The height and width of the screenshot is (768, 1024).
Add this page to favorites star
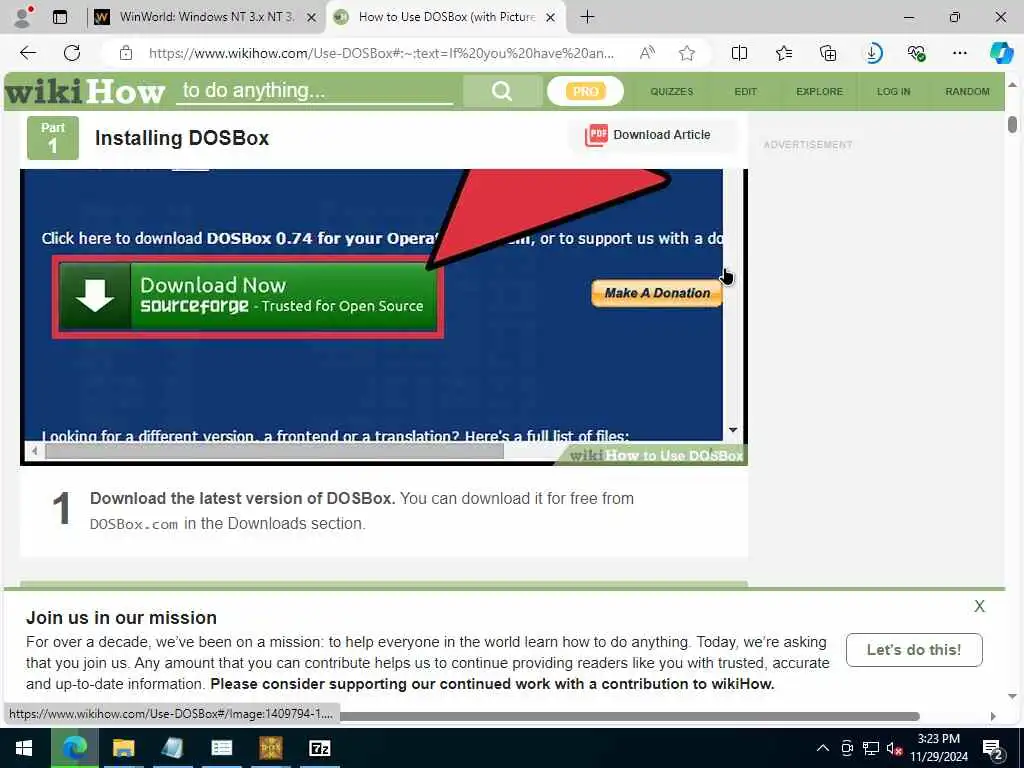pos(686,53)
